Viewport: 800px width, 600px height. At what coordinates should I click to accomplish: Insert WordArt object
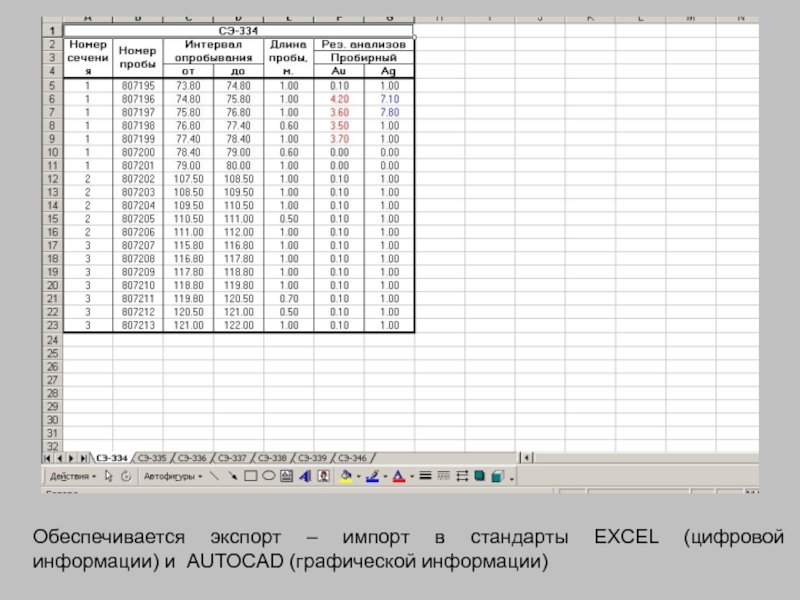306,477
